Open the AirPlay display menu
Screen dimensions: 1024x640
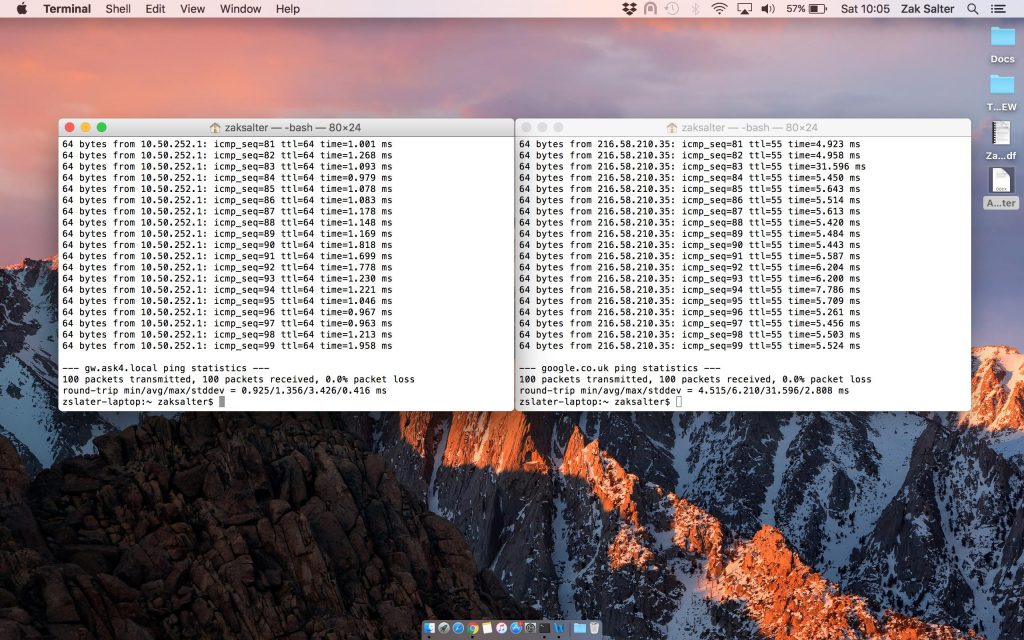pyautogui.click(x=744, y=8)
